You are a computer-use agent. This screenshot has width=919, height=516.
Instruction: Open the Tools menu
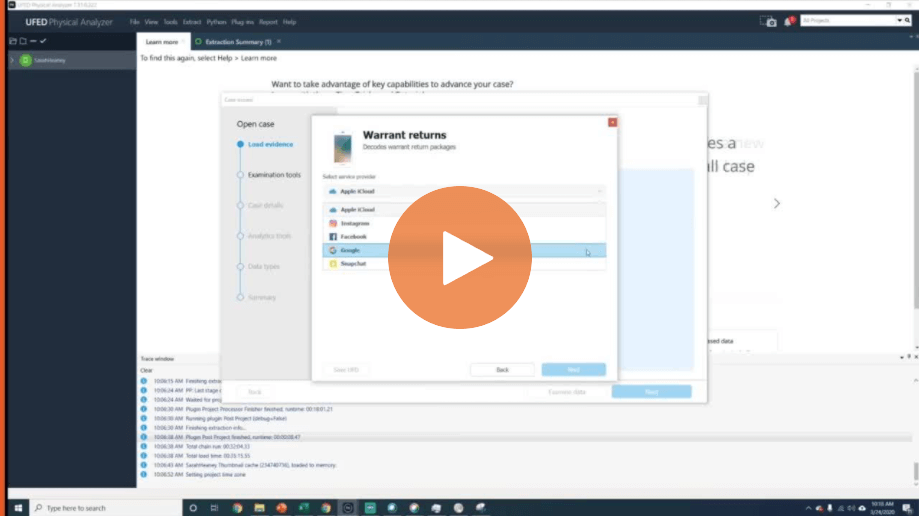pos(171,22)
